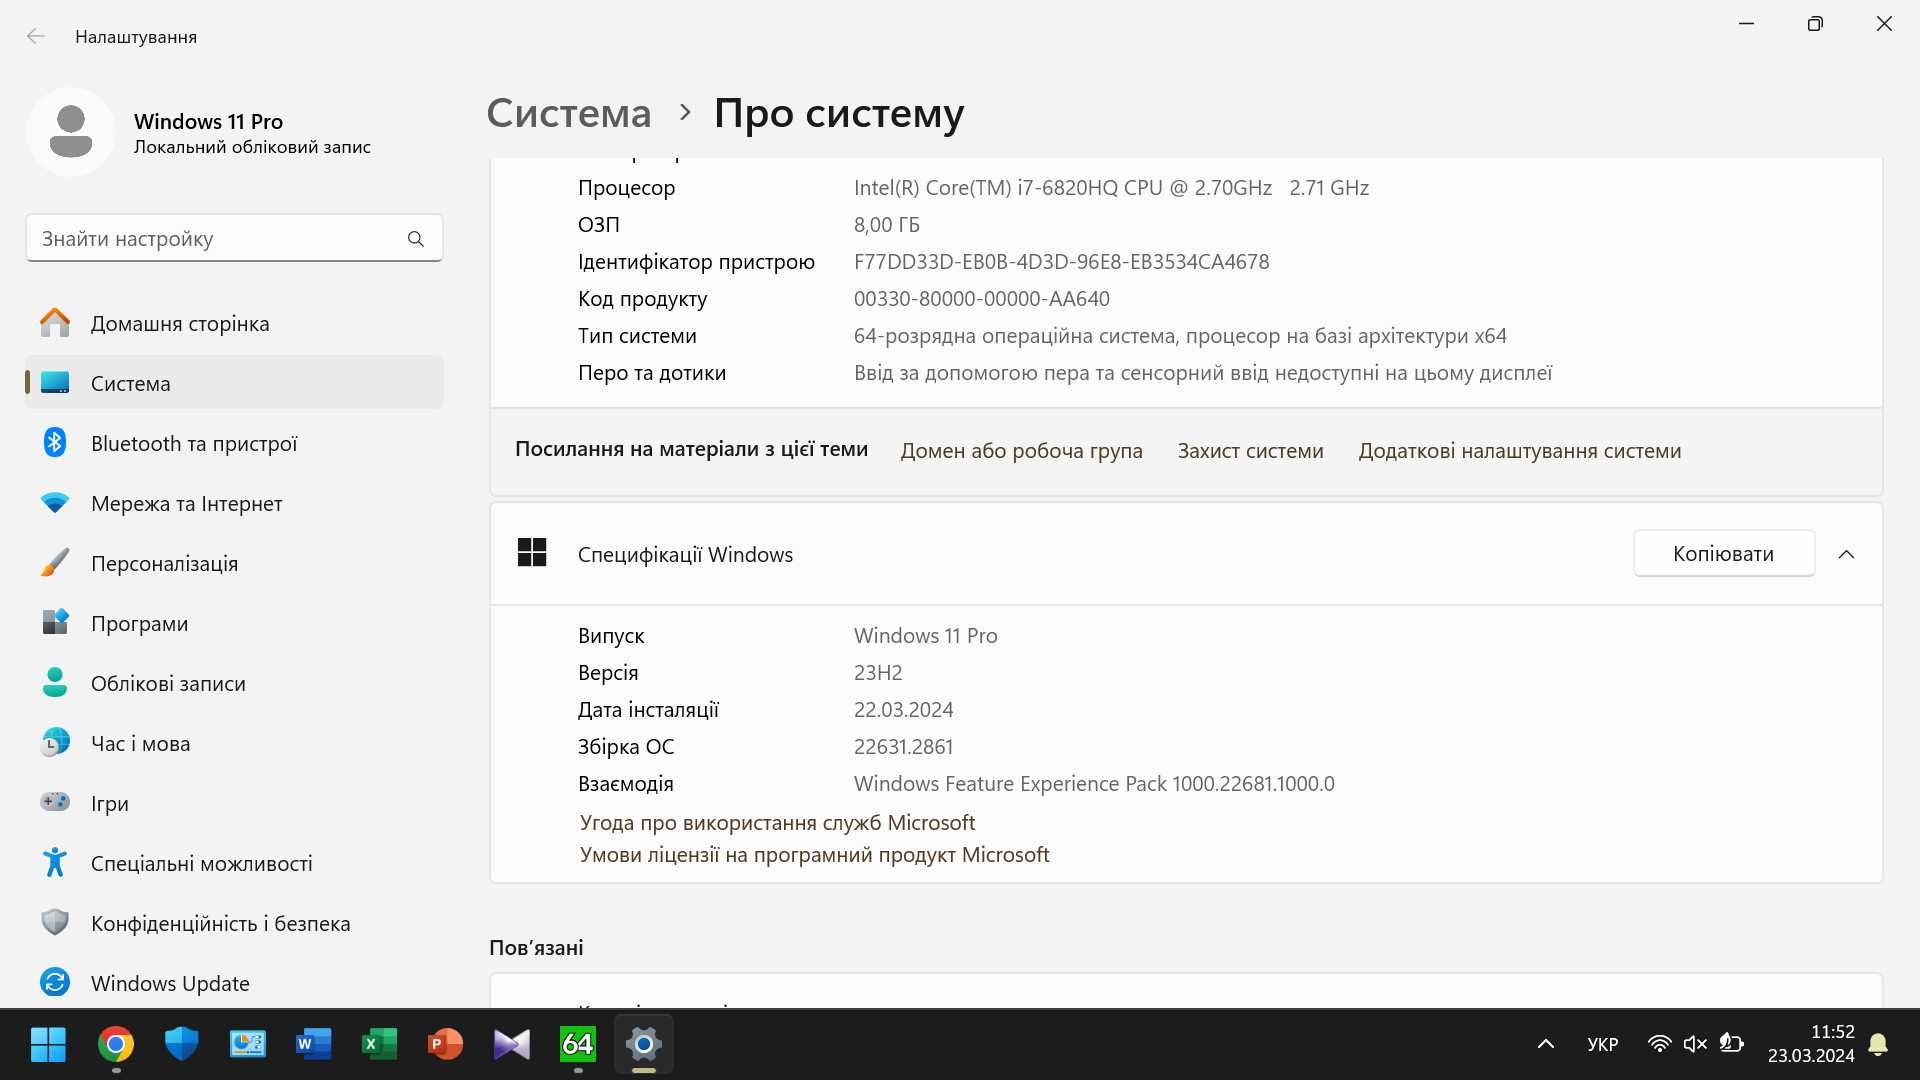This screenshot has height=1080, width=1920.
Task: Open Мережа та Інтернет Wi-Fi icon
Action: coord(55,503)
